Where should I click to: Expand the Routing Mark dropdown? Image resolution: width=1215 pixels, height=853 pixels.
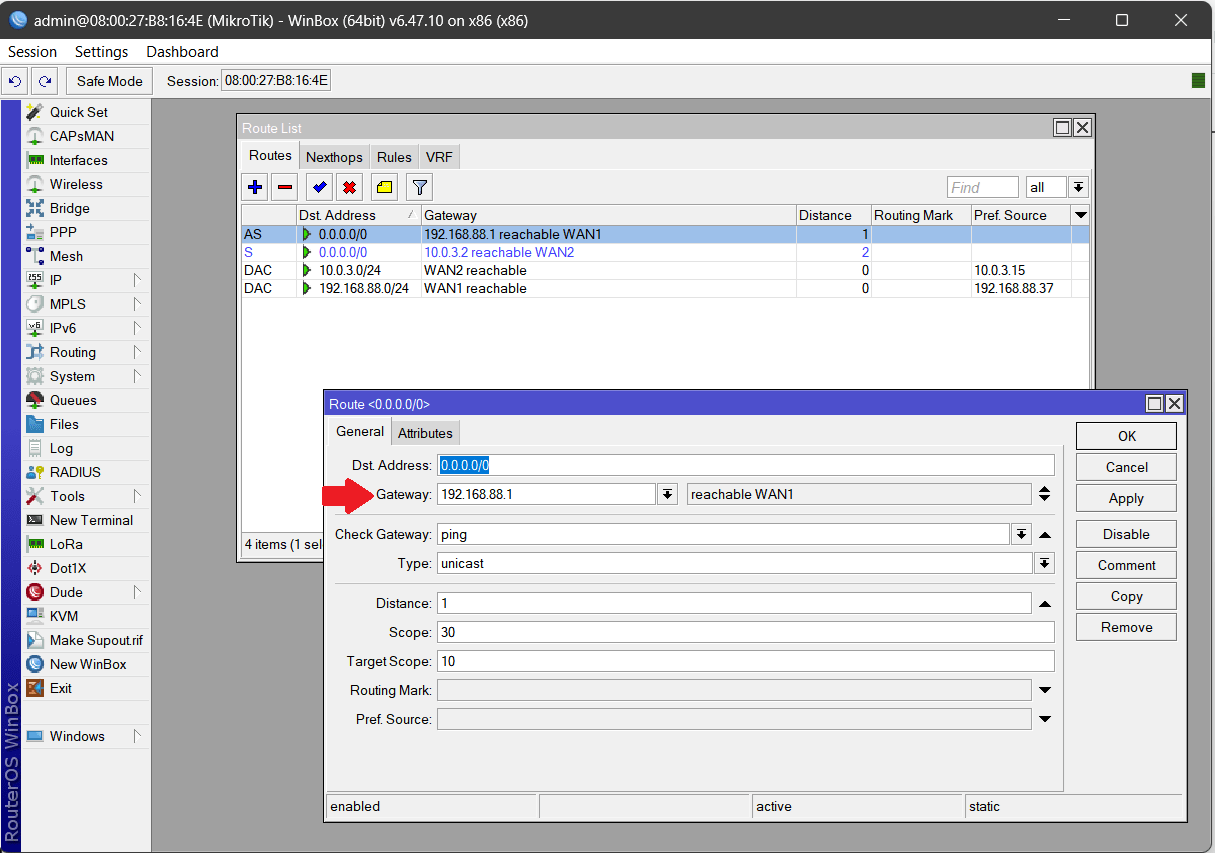(1043, 689)
